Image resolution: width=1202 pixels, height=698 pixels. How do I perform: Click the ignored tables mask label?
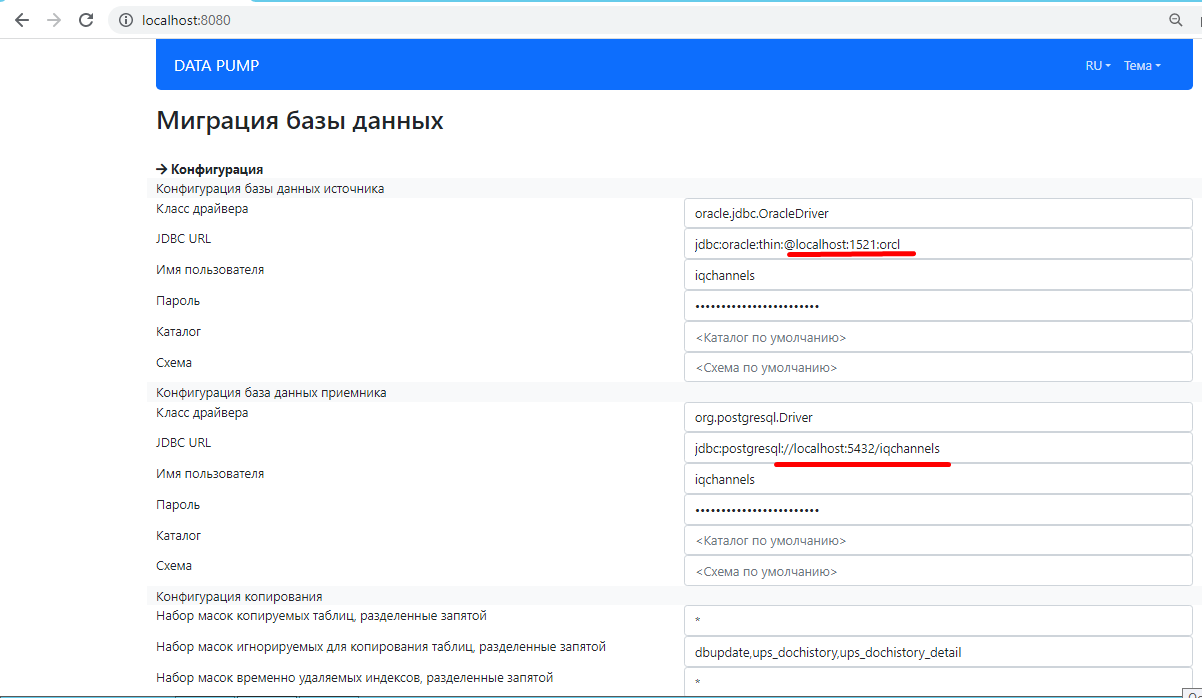click(381, 647)
